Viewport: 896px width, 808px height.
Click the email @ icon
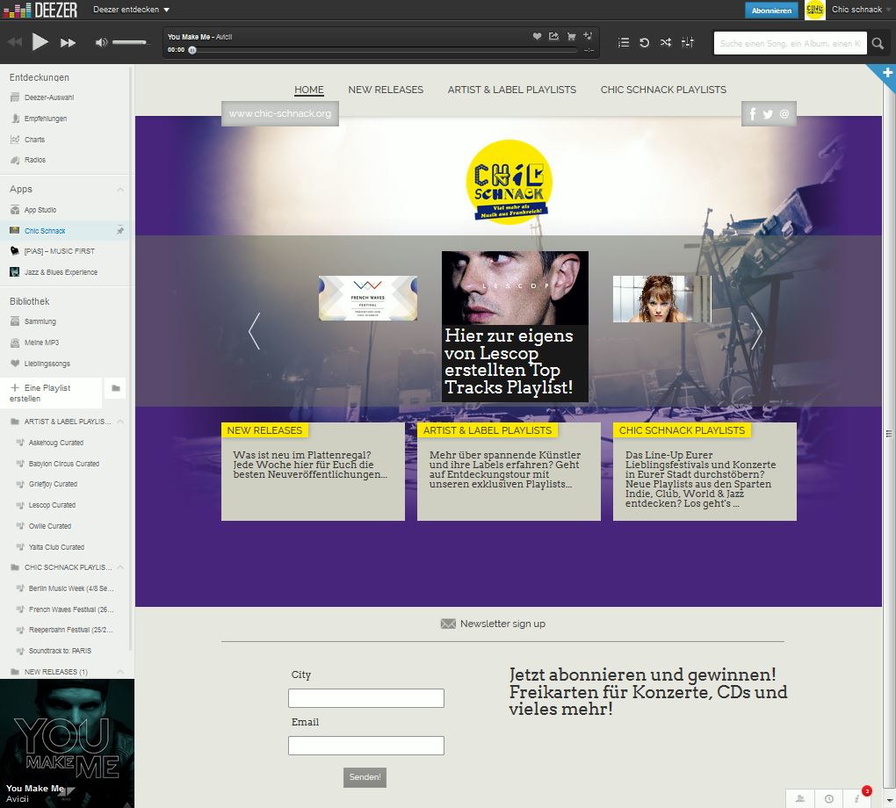(784, 114)
